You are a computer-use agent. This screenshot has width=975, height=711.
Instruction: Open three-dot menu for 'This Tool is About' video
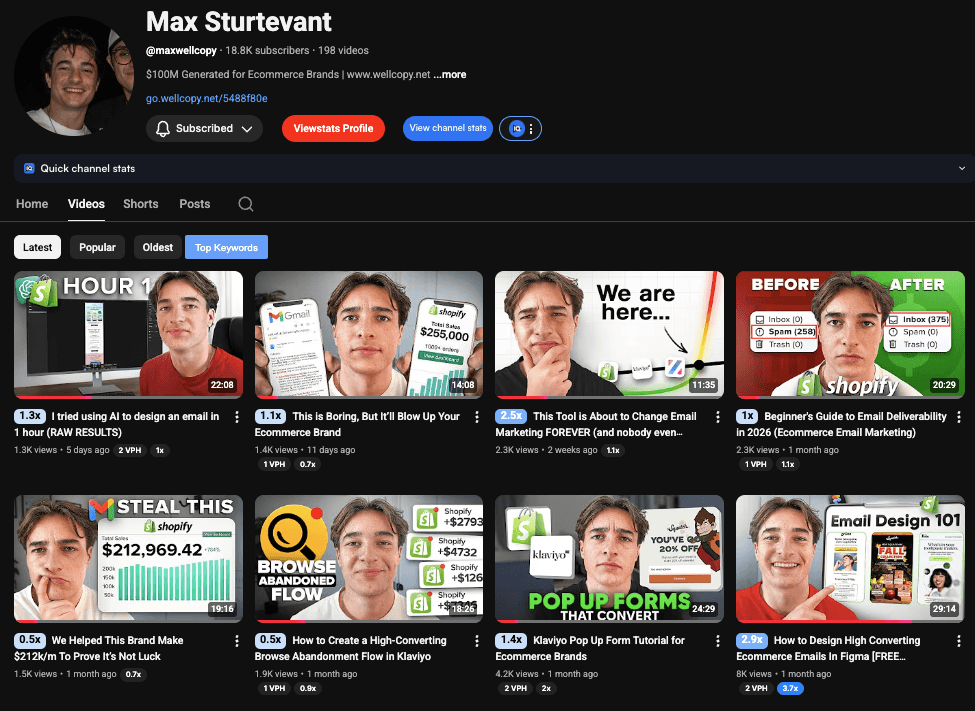(x=718, y=417)
